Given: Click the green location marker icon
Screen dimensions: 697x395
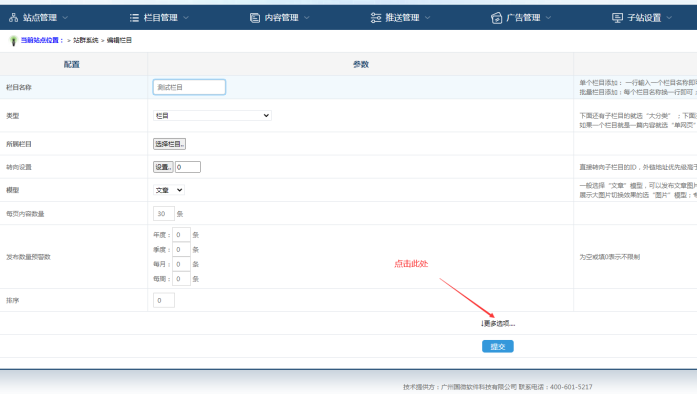Looking at the screenshot, I should click(13, 41).
